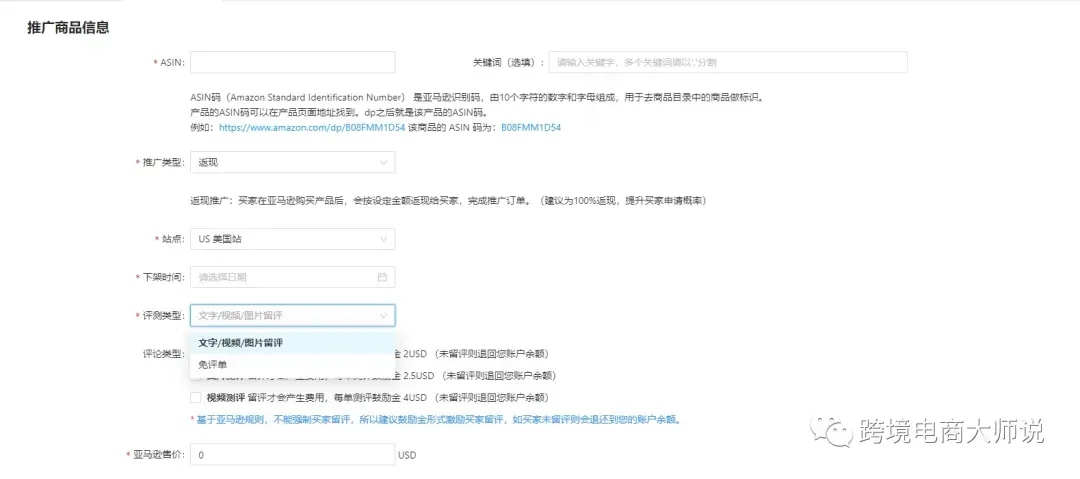This screenshot has height=479, width=1080.
Task: Click the calendar icon in 下架时间 field
Action: (x=382, y=277)
